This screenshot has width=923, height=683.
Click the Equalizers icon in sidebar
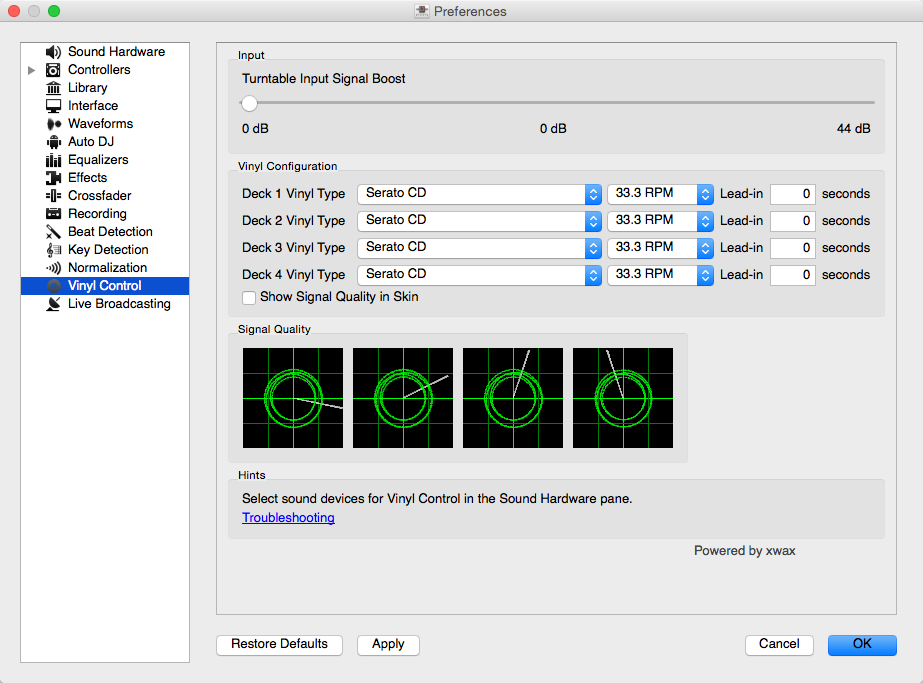click(54, 160)
